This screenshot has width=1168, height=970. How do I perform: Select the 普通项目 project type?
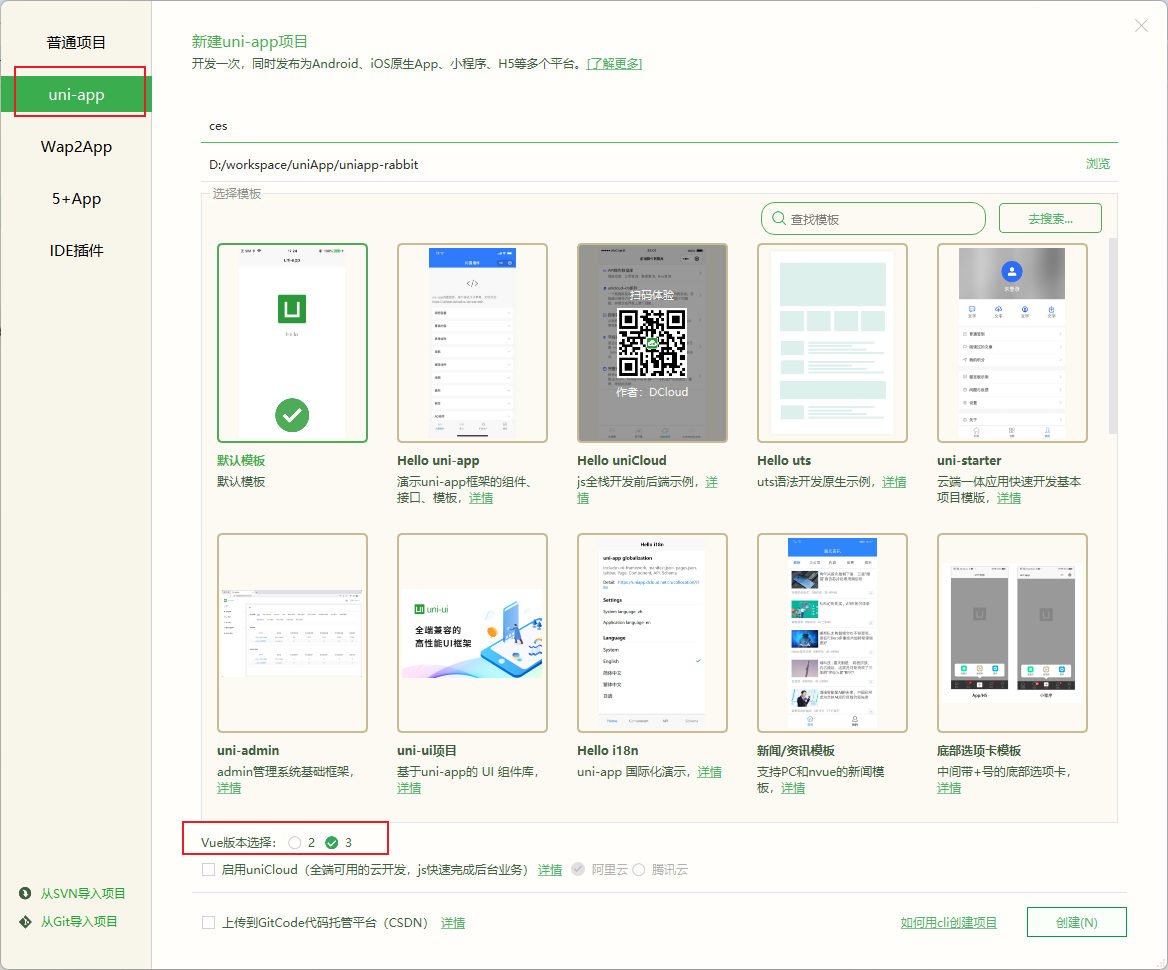point(76,42)
